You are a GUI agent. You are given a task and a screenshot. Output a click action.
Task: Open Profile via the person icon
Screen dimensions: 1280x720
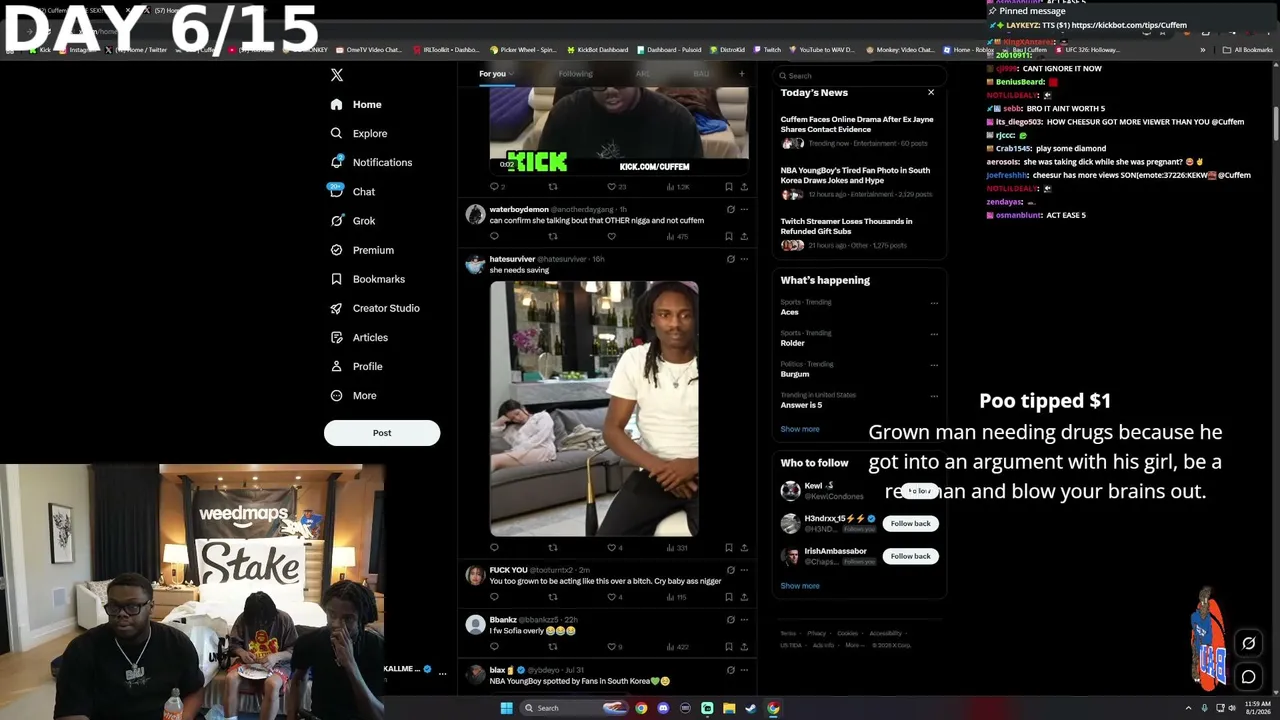pyautogui.click(x=337, y=366)
